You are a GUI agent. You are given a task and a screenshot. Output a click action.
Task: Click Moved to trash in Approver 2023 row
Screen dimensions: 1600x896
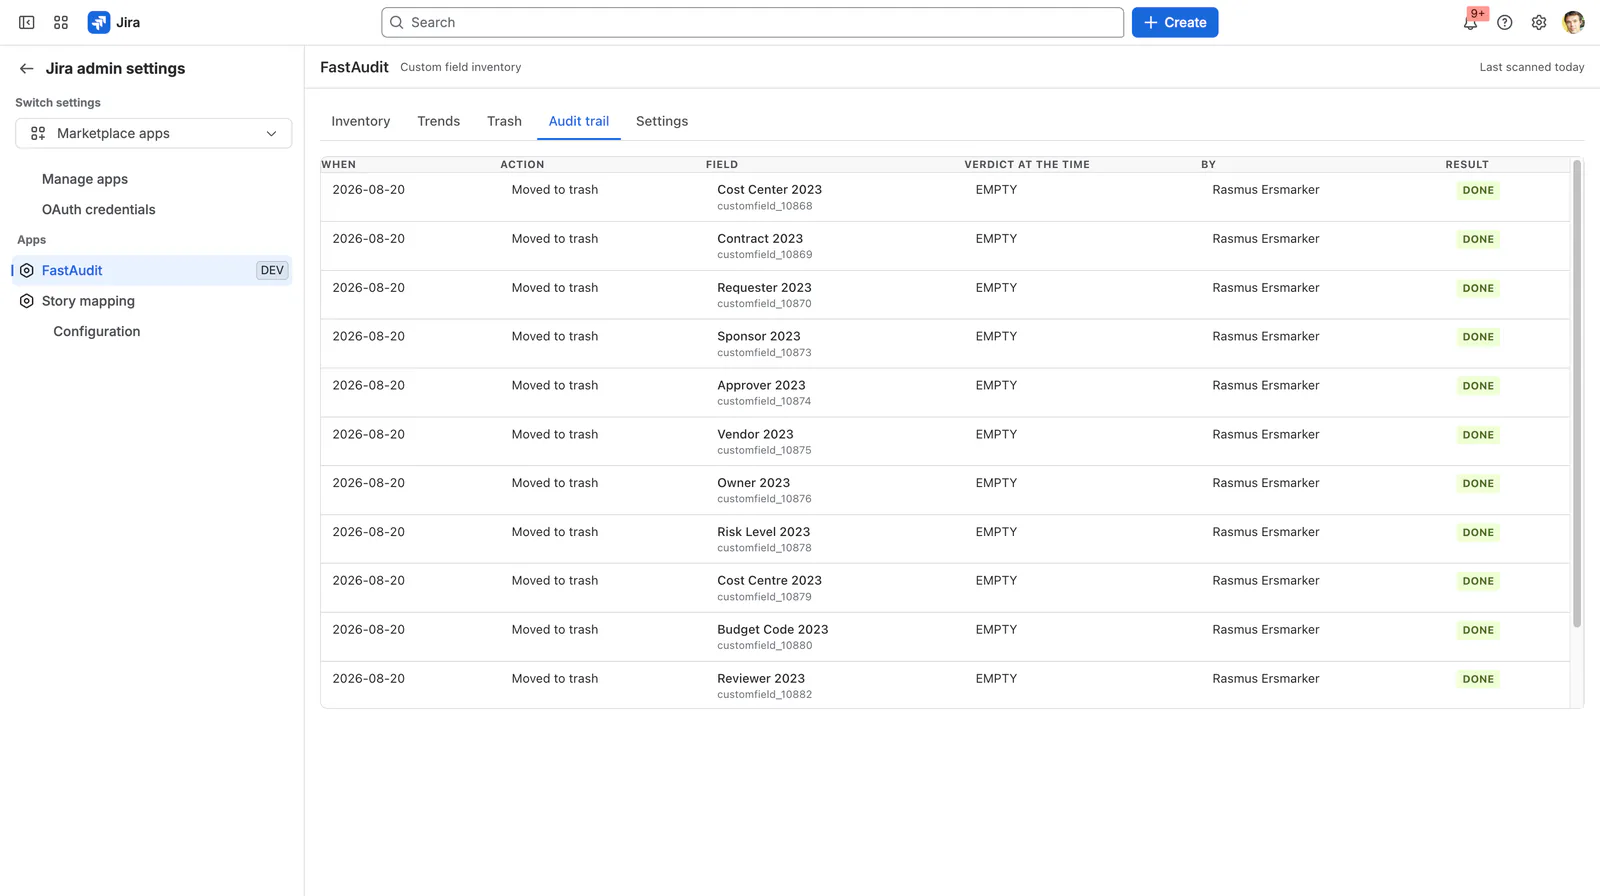554,385
